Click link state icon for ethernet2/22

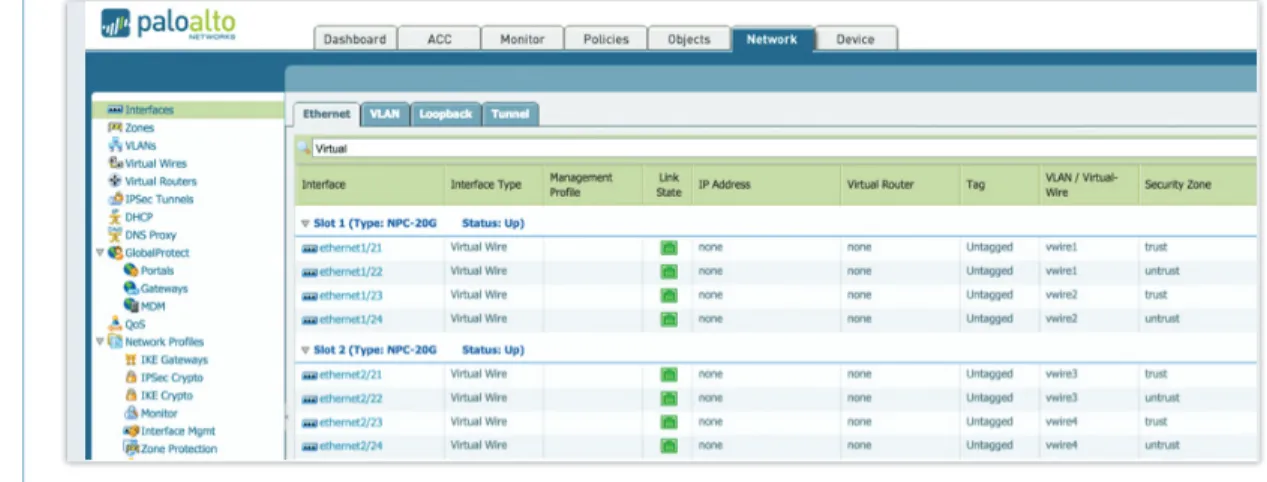[x=669, y=398]
